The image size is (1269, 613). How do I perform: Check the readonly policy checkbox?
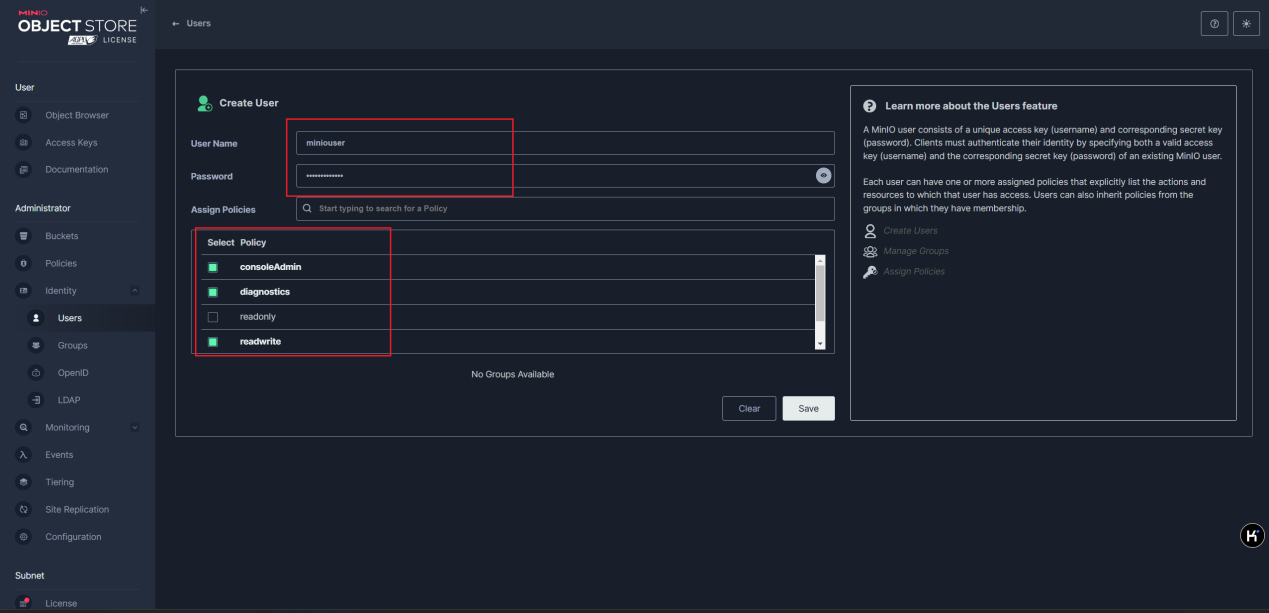pos(213,317)
